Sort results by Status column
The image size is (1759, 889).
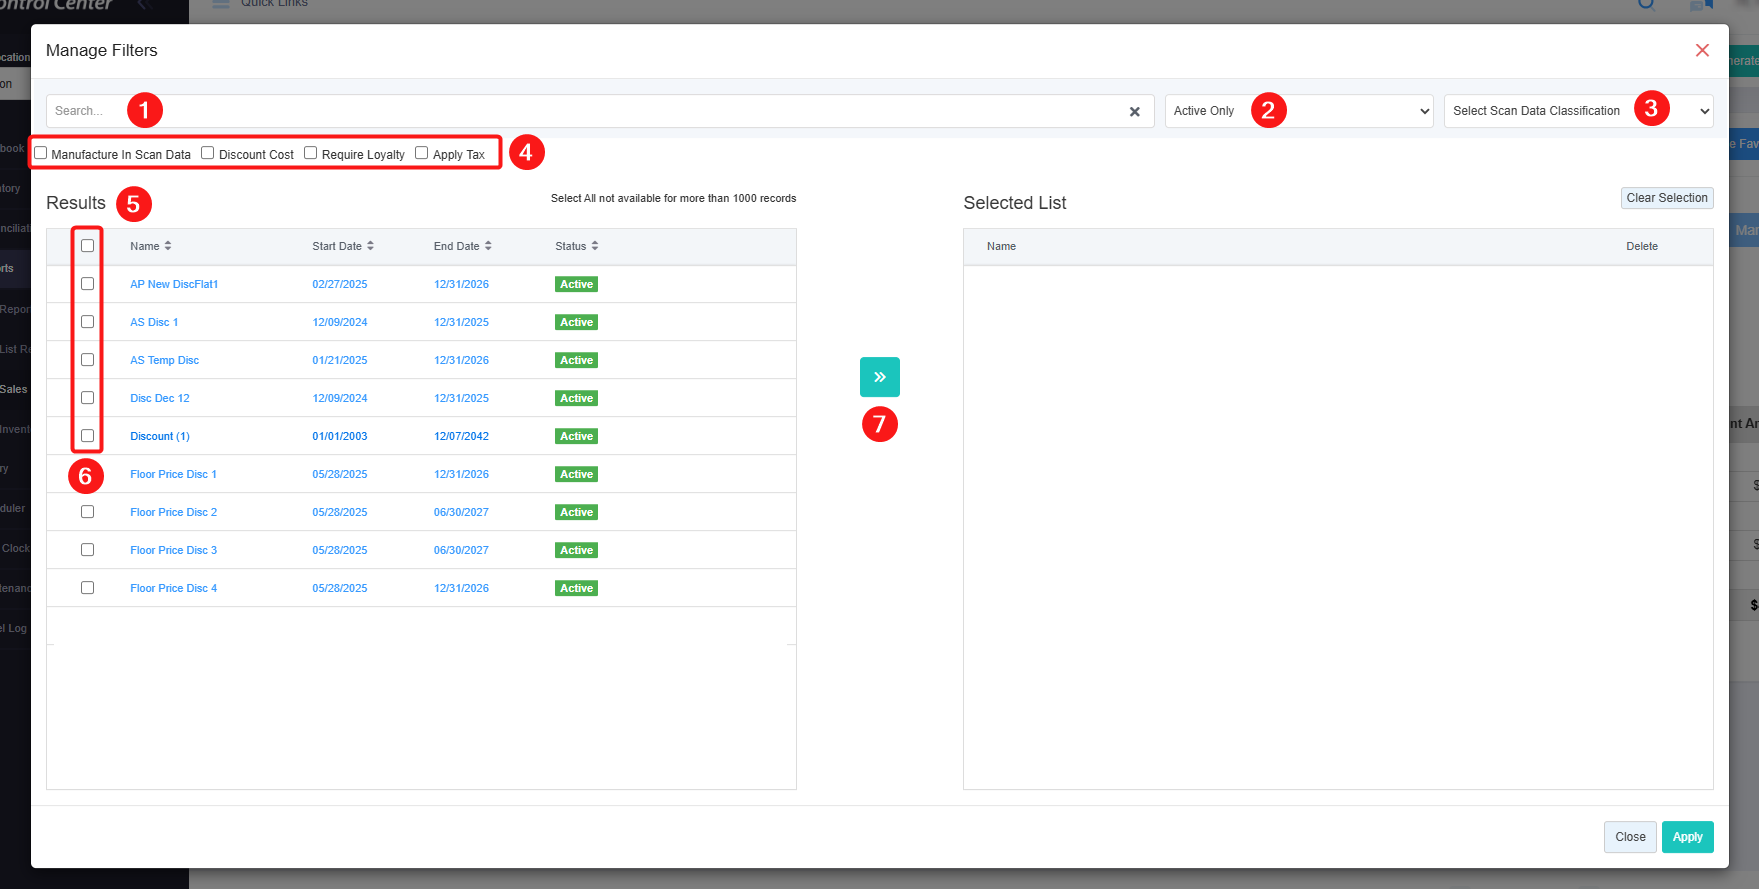(x=577, y=246)
